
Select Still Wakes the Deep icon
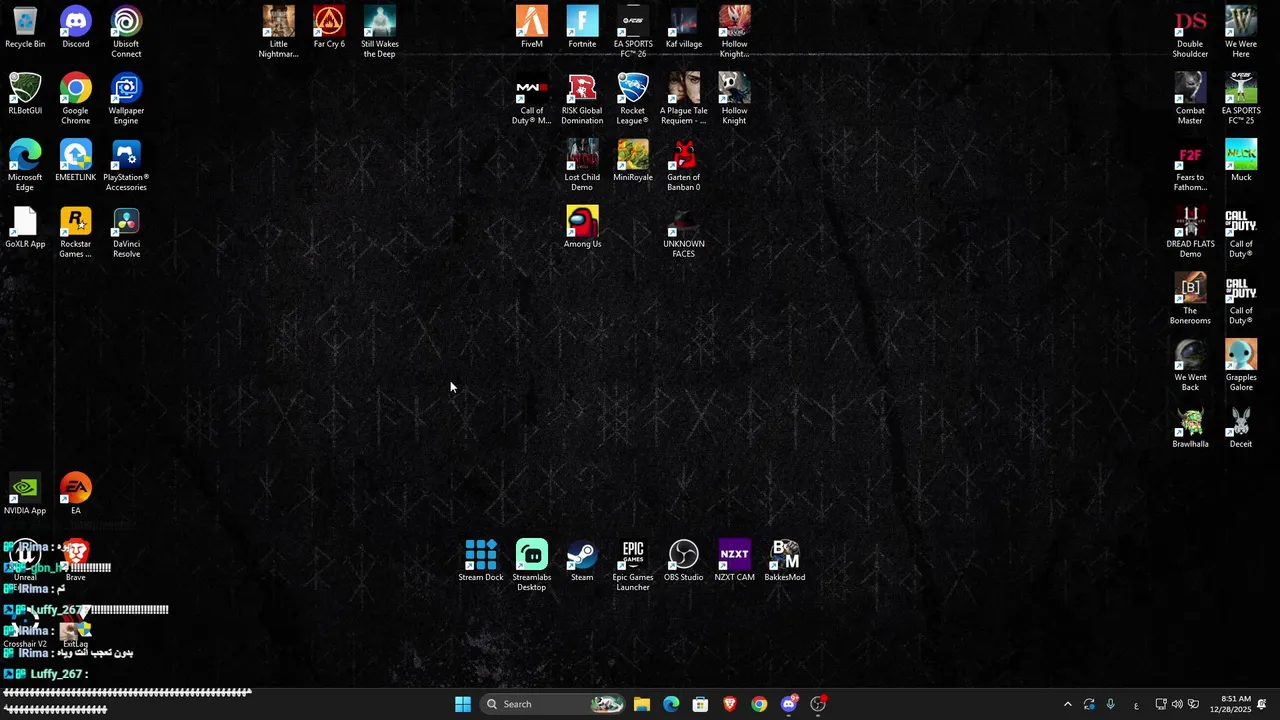380,33
